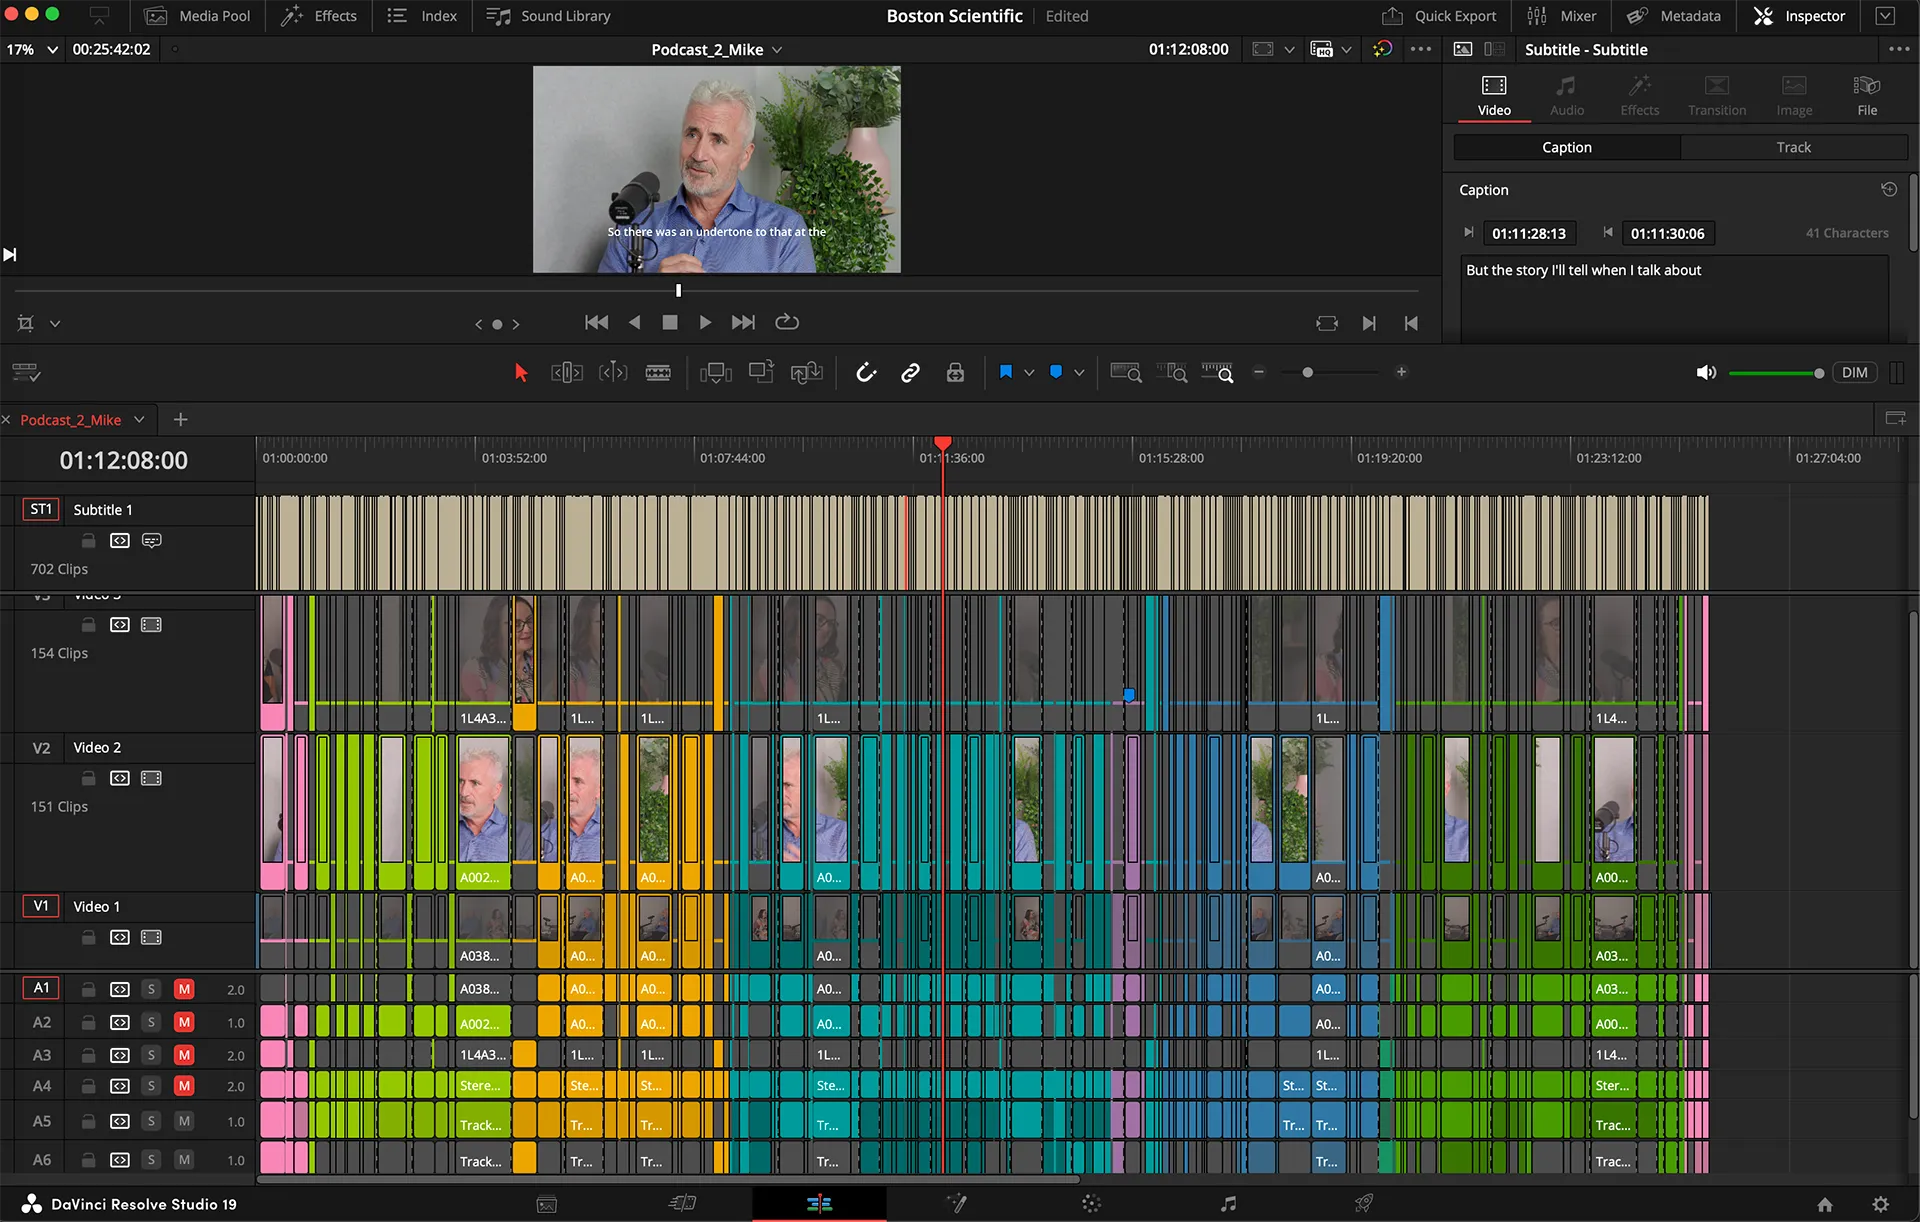Solo audio track A2
This screenshot has height=1222, width=1920.
[151, 1022]
